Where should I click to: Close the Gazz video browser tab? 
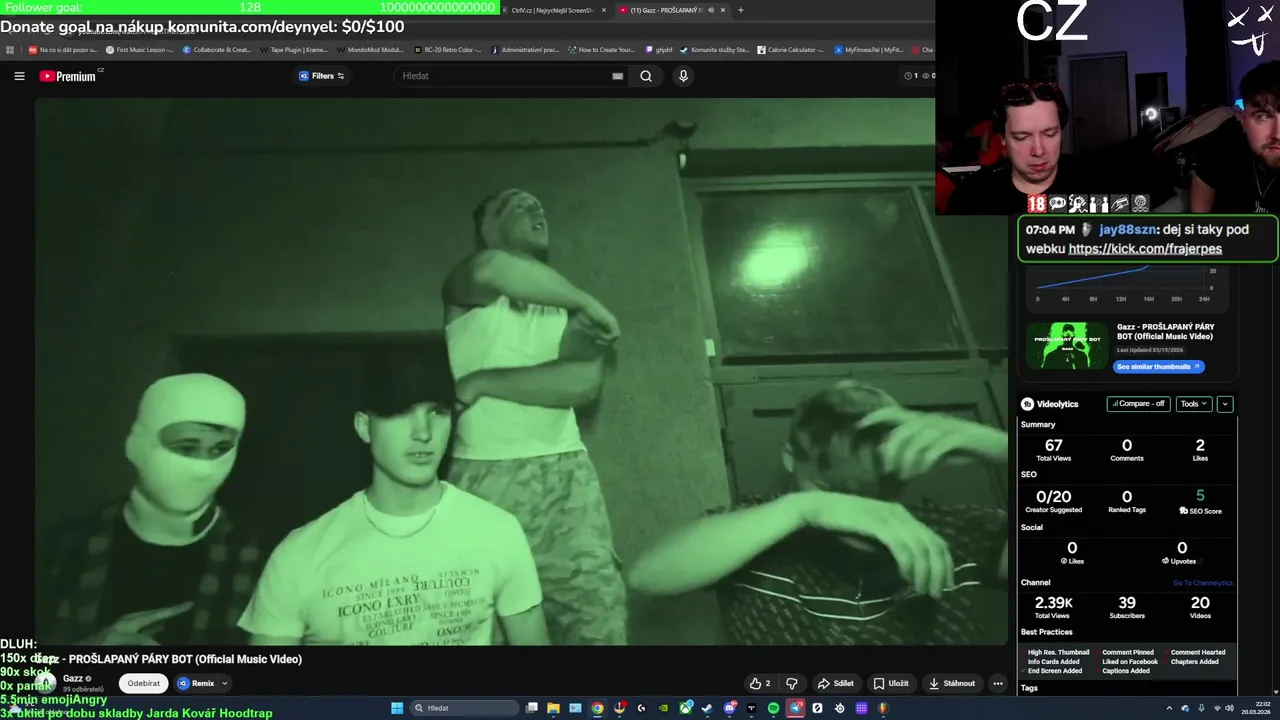tap(724, 10)
